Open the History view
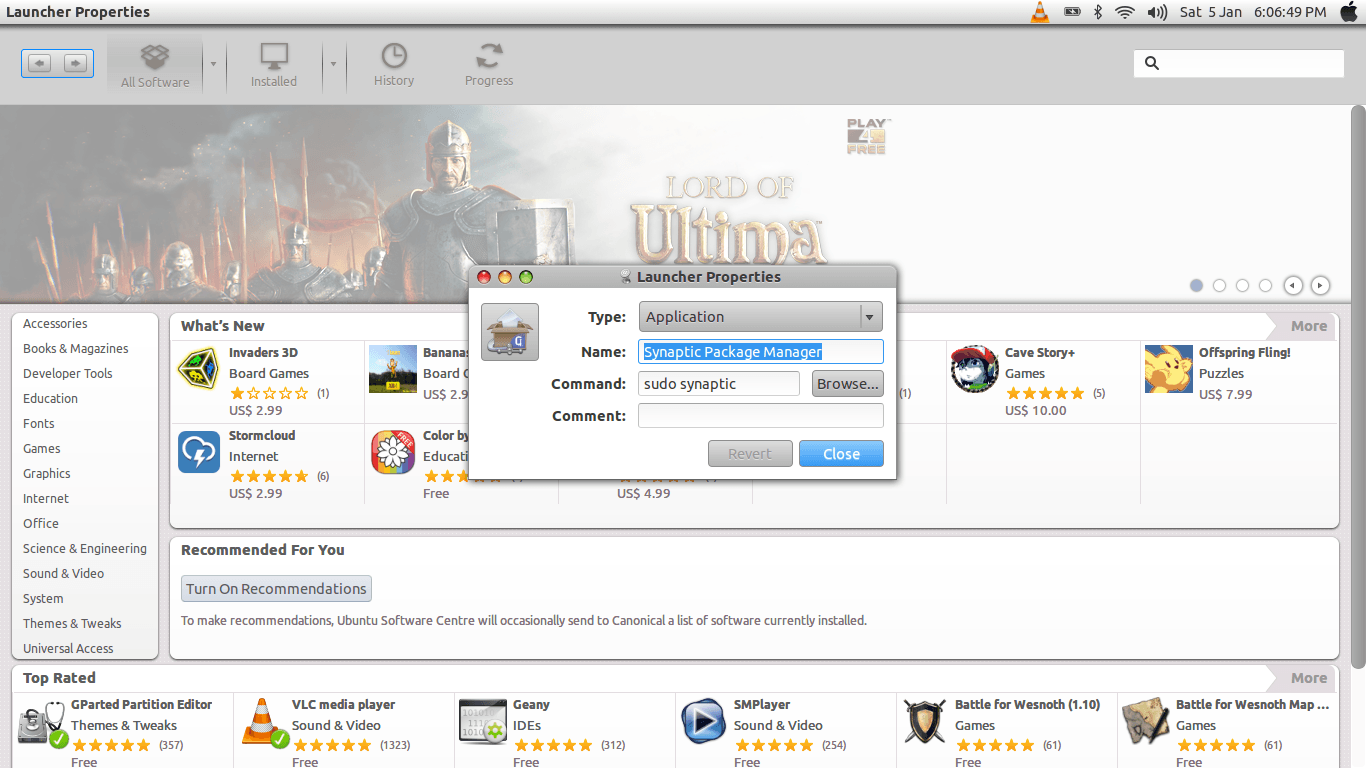The width and height of the screenshot is (1366, 768). (x=394, y=66)
